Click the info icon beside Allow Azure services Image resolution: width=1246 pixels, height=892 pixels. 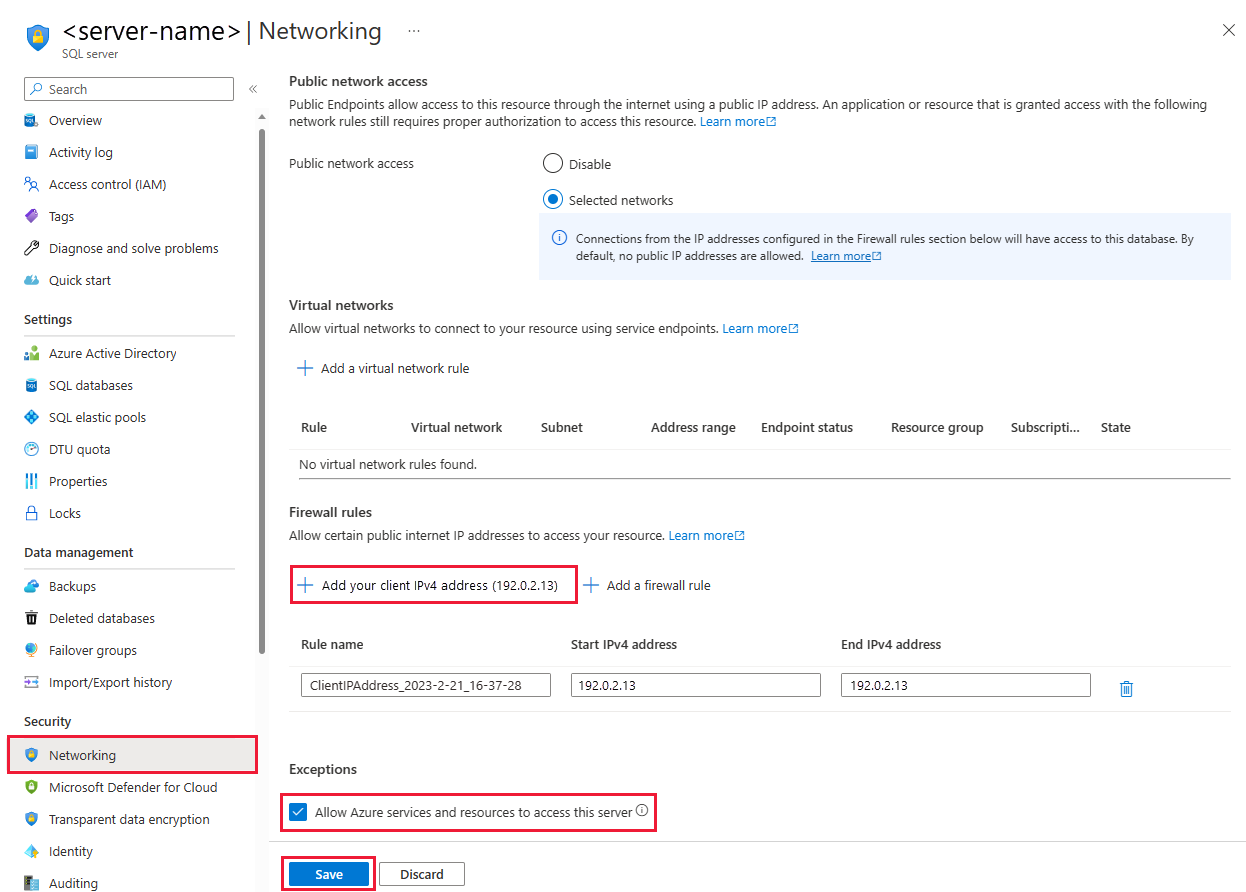tap(642, 811)
